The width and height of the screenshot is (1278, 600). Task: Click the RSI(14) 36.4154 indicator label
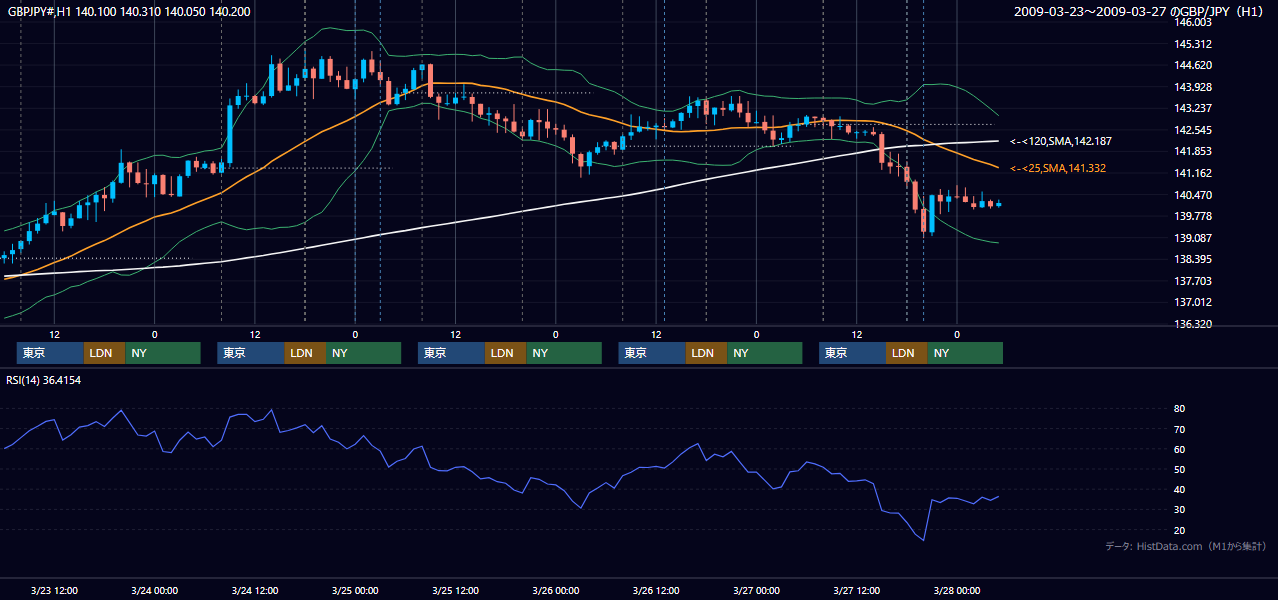coord(43,380)
